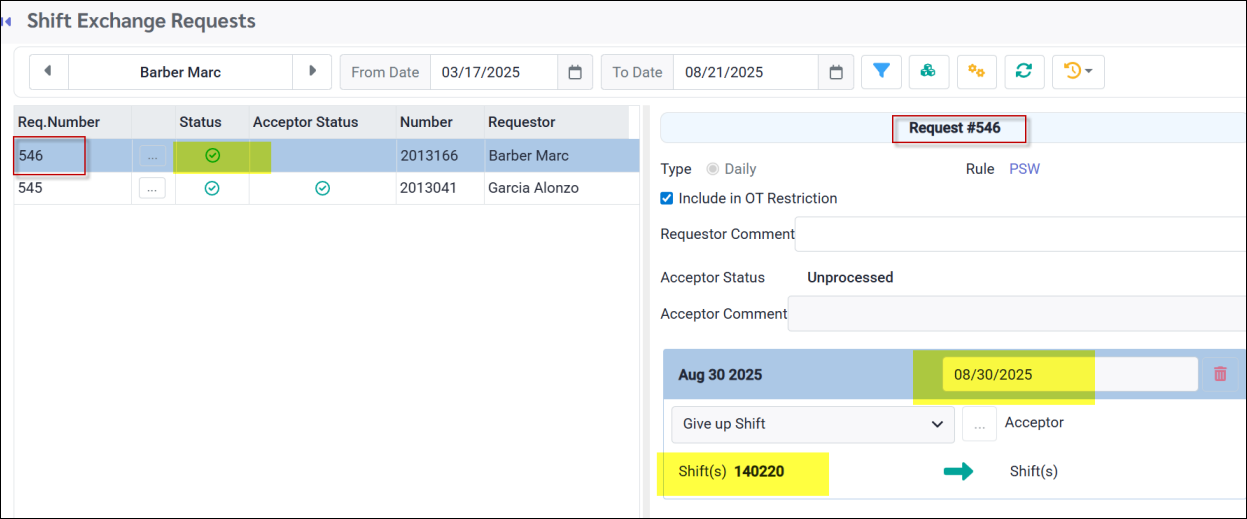Sort by the Acceptor Status column header
1247x519 pixels.
pos(305,122)
